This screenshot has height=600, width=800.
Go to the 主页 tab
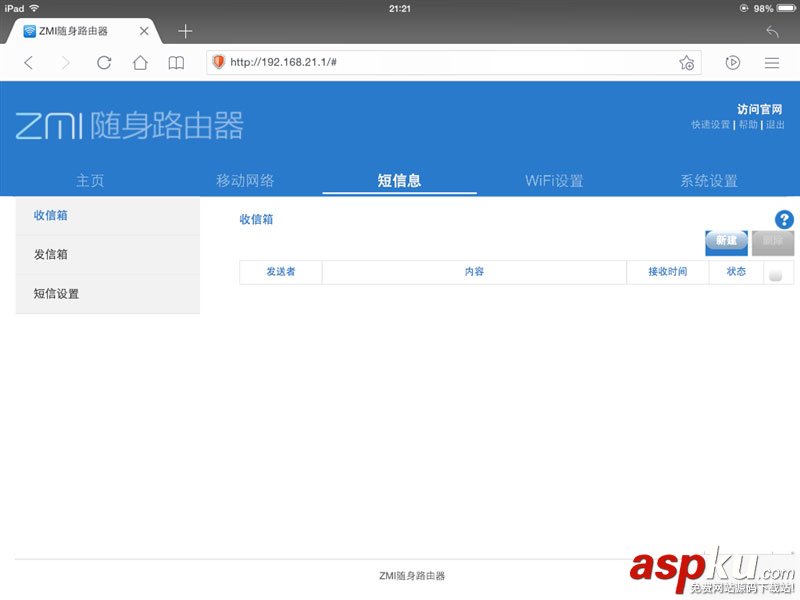coord(91,179)
